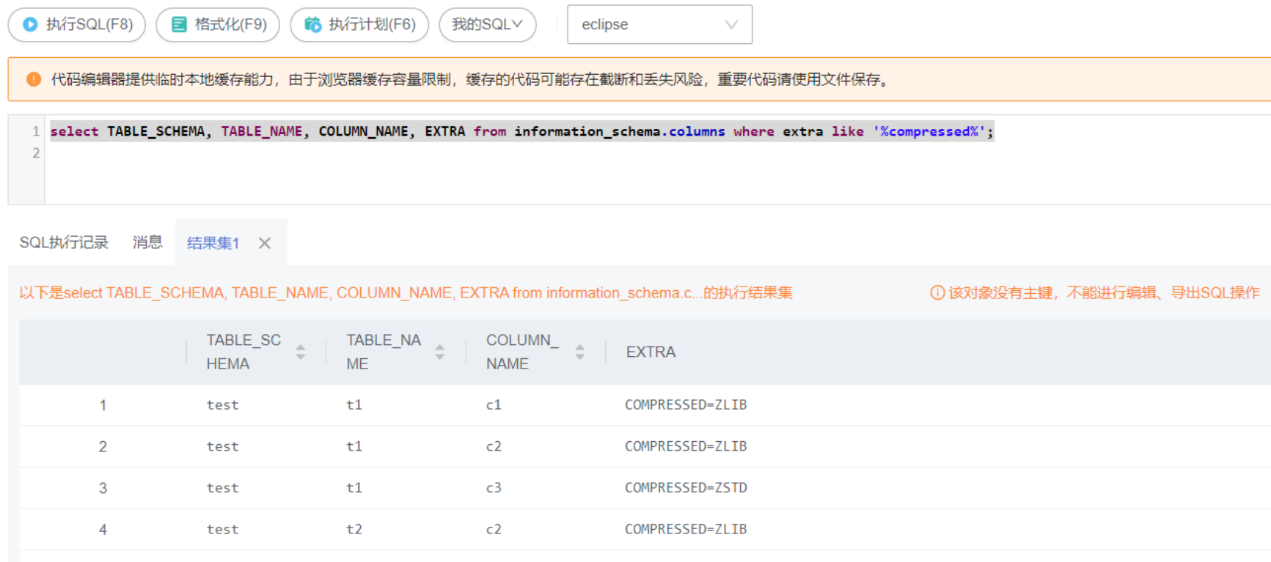The width and height of the screenshot is (1271, 562).
Task: Sort by COLUMN_NAME column arrows
Action: (x=580, y=352)
